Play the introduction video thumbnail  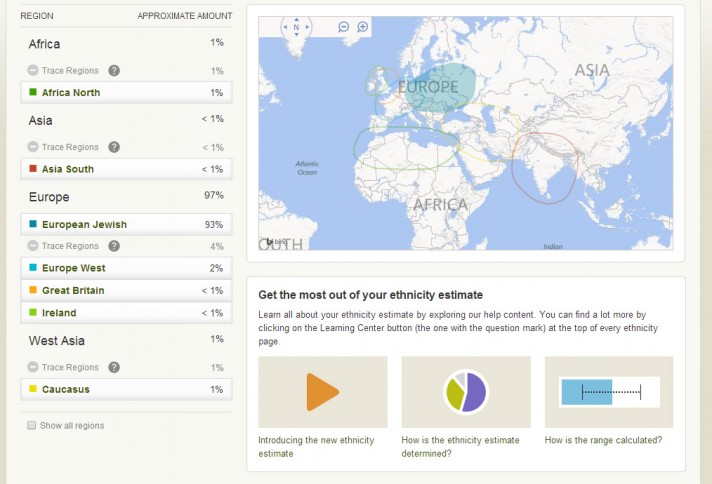pyautogui.click(x=322, y=392)
